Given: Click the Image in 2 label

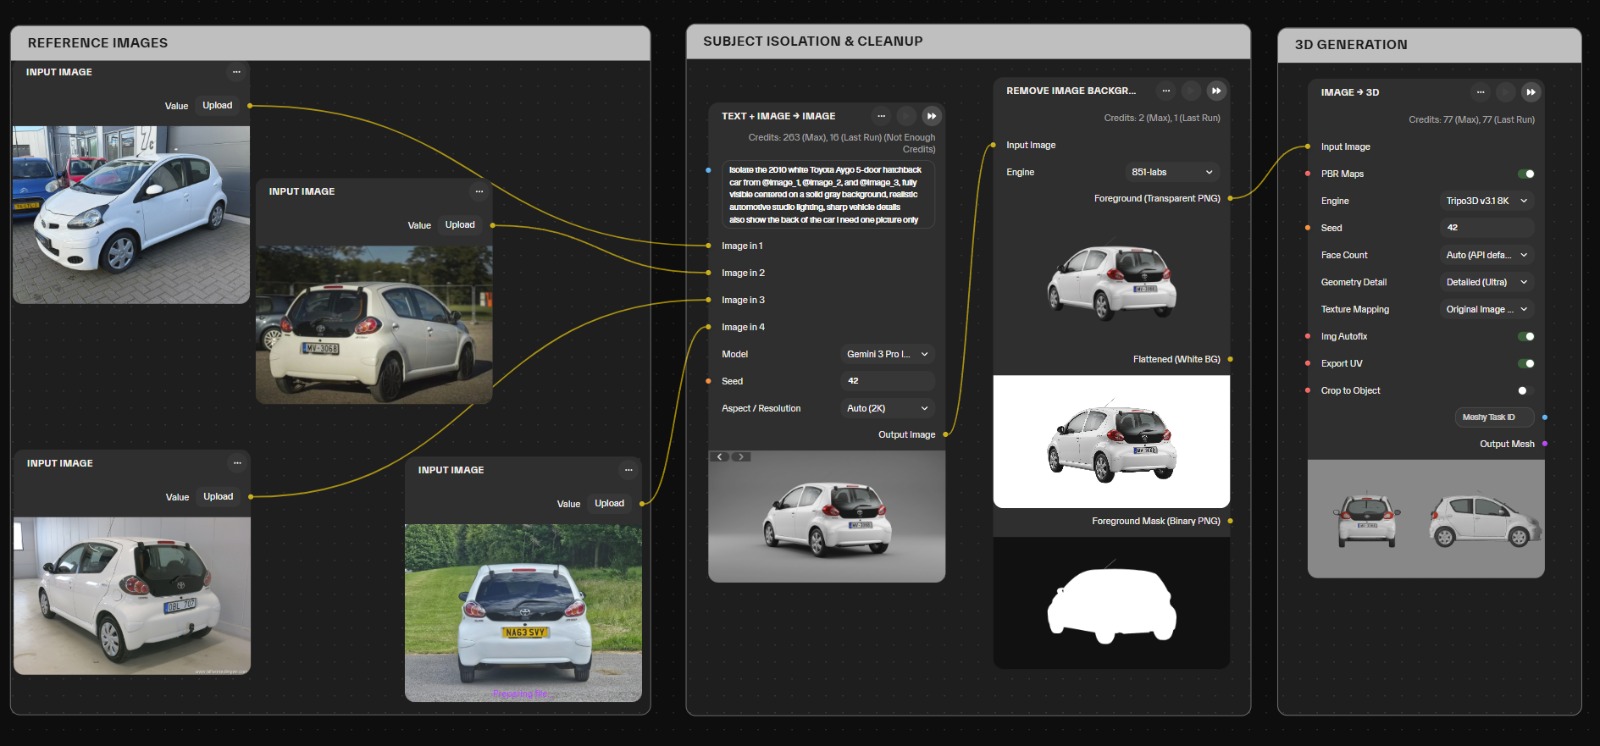Looking at the screenshot, I should [743, 273].
